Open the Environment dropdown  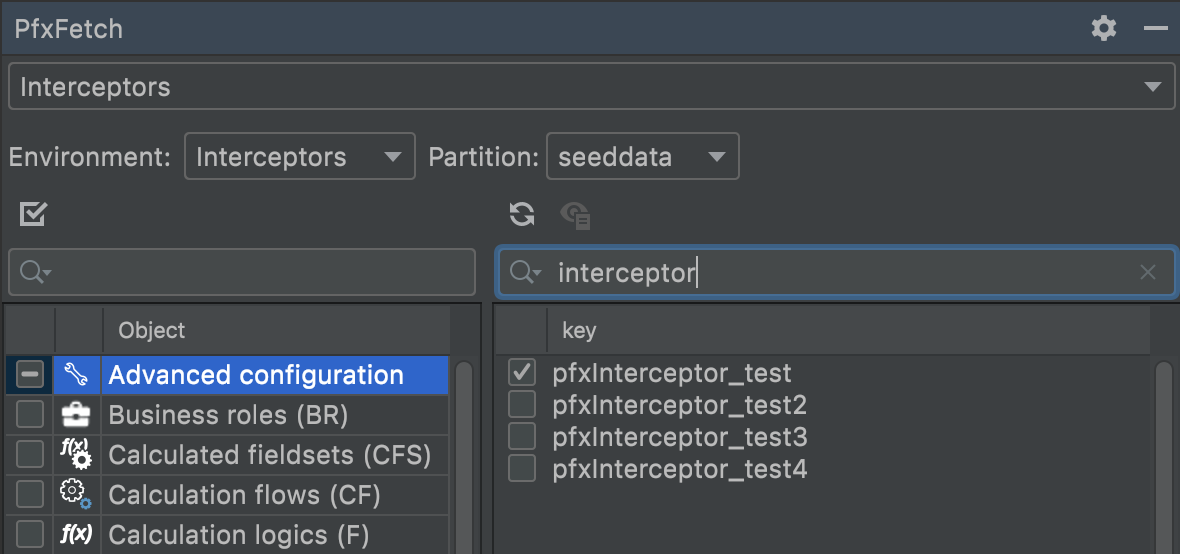pyautogui.click(x=299, y=157)
